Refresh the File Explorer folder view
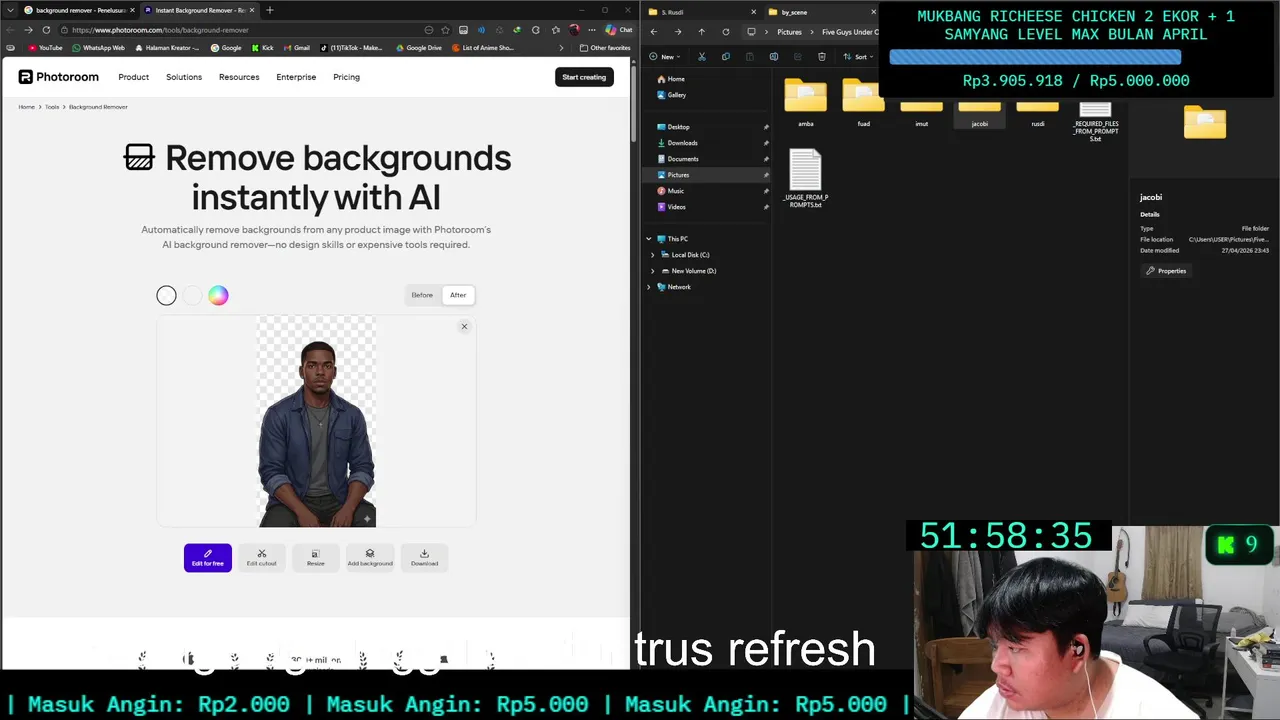This screenshot has width=1280, height=720. pyautogui.click(x=726, y=32)
